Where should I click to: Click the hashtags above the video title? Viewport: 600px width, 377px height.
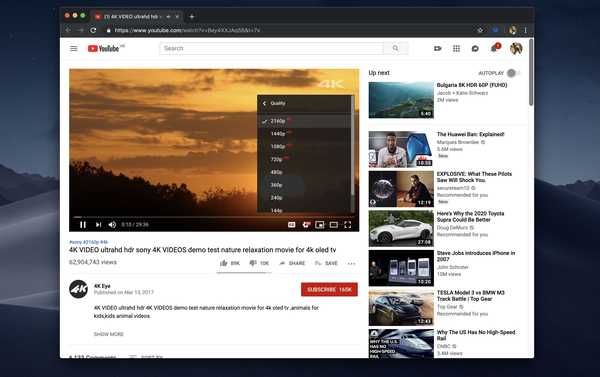click(88, 242)
